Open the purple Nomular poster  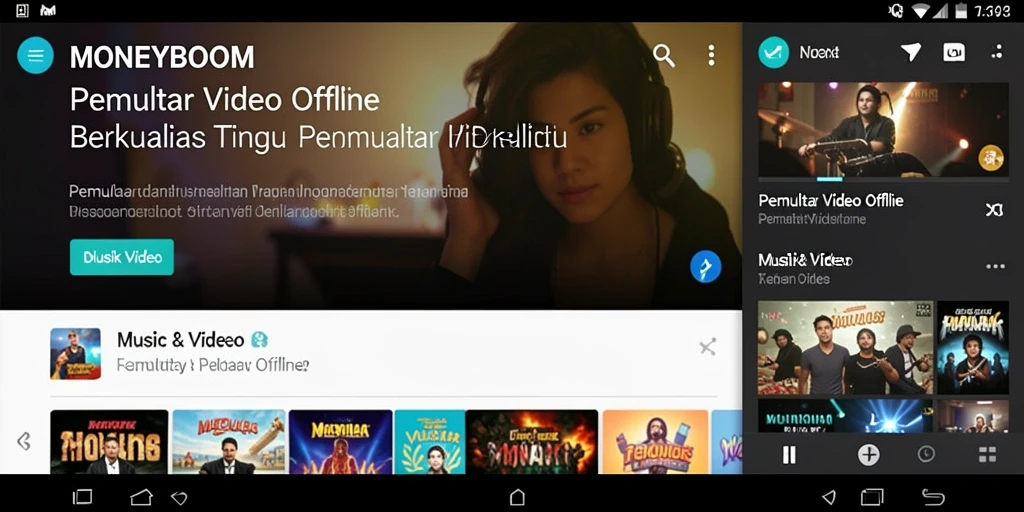[340, 441]
